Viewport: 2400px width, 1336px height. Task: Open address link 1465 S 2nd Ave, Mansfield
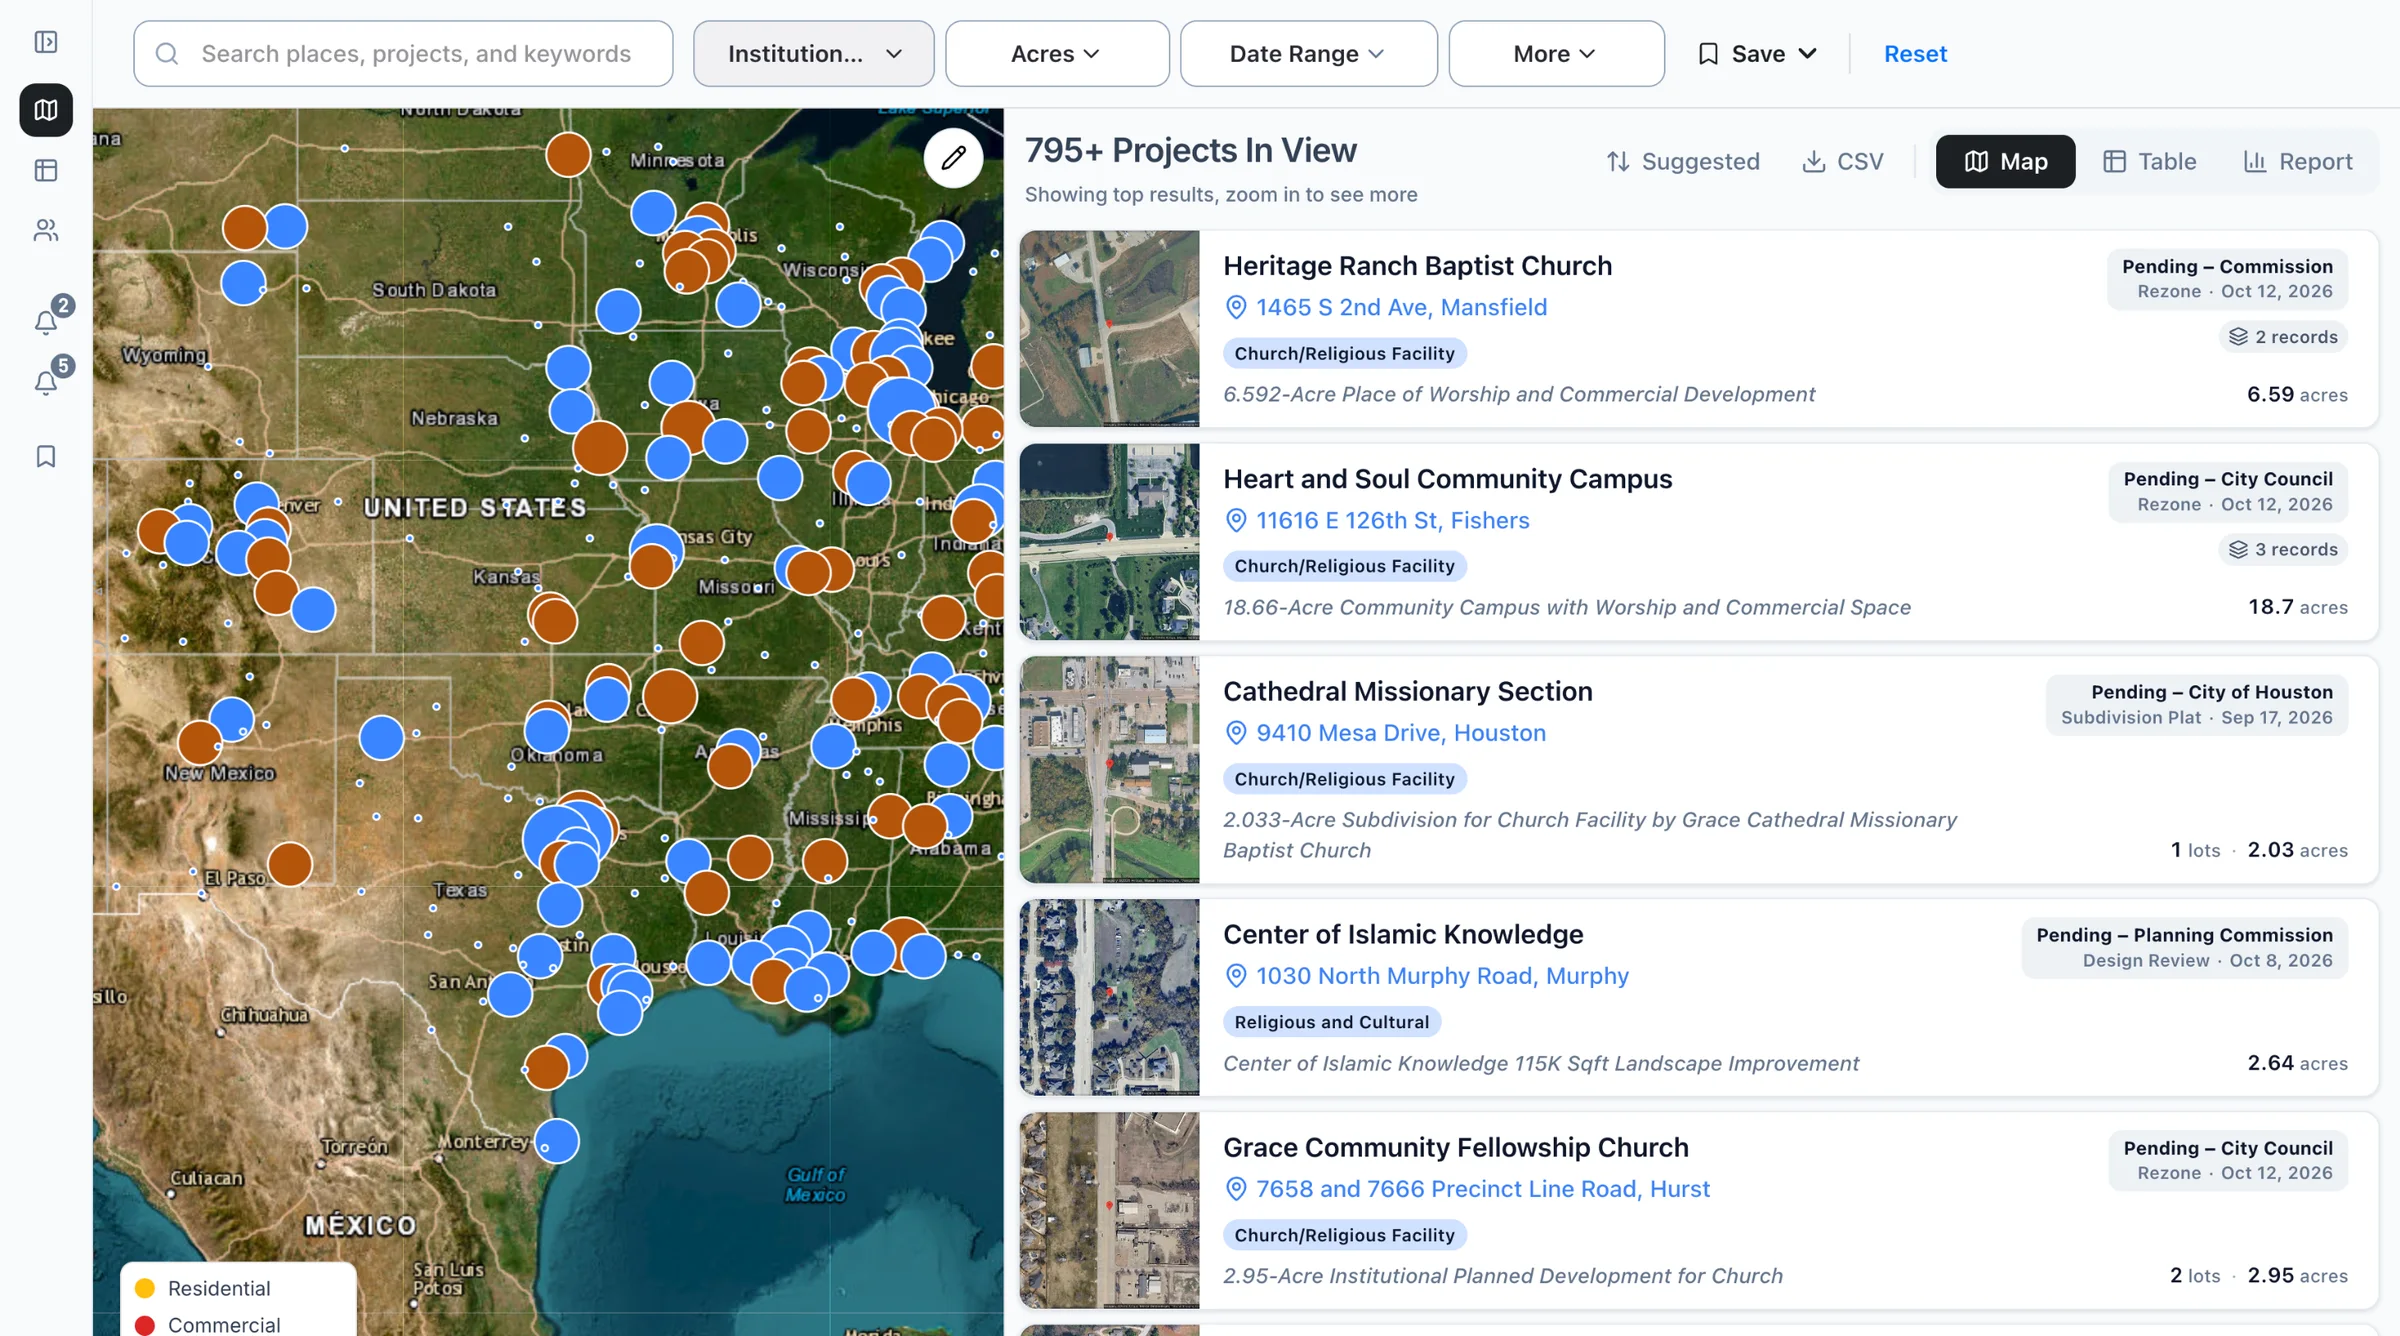coord(1401,308)
